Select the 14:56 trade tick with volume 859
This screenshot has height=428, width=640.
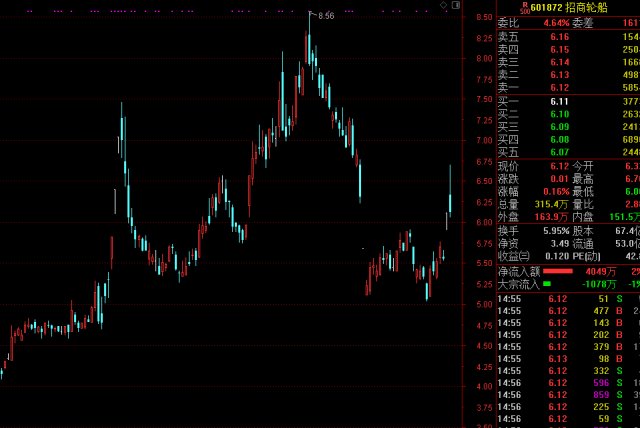[x=568, y=395]
